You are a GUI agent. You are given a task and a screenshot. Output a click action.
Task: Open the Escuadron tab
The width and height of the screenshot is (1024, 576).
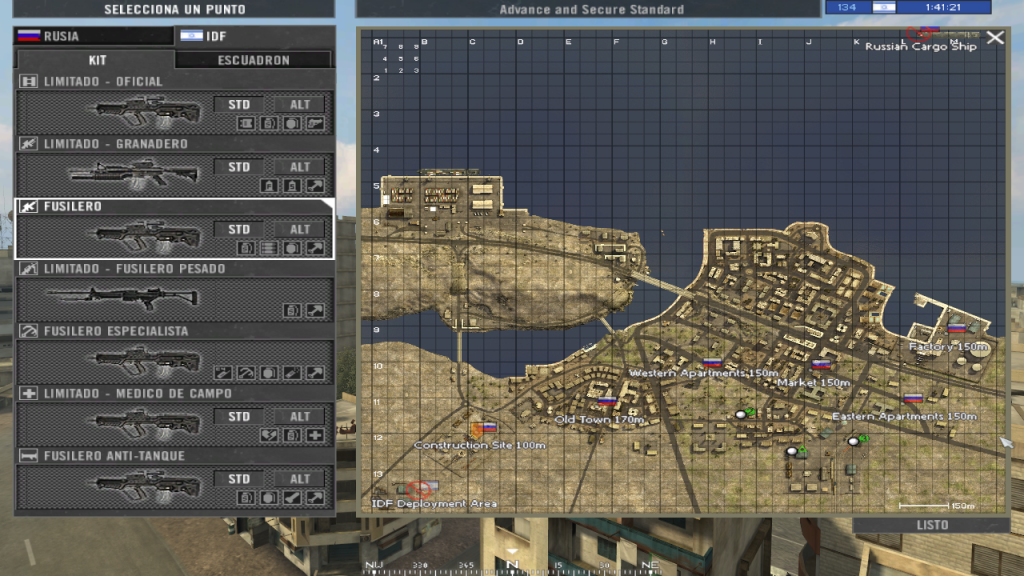(x=254, y=60)
